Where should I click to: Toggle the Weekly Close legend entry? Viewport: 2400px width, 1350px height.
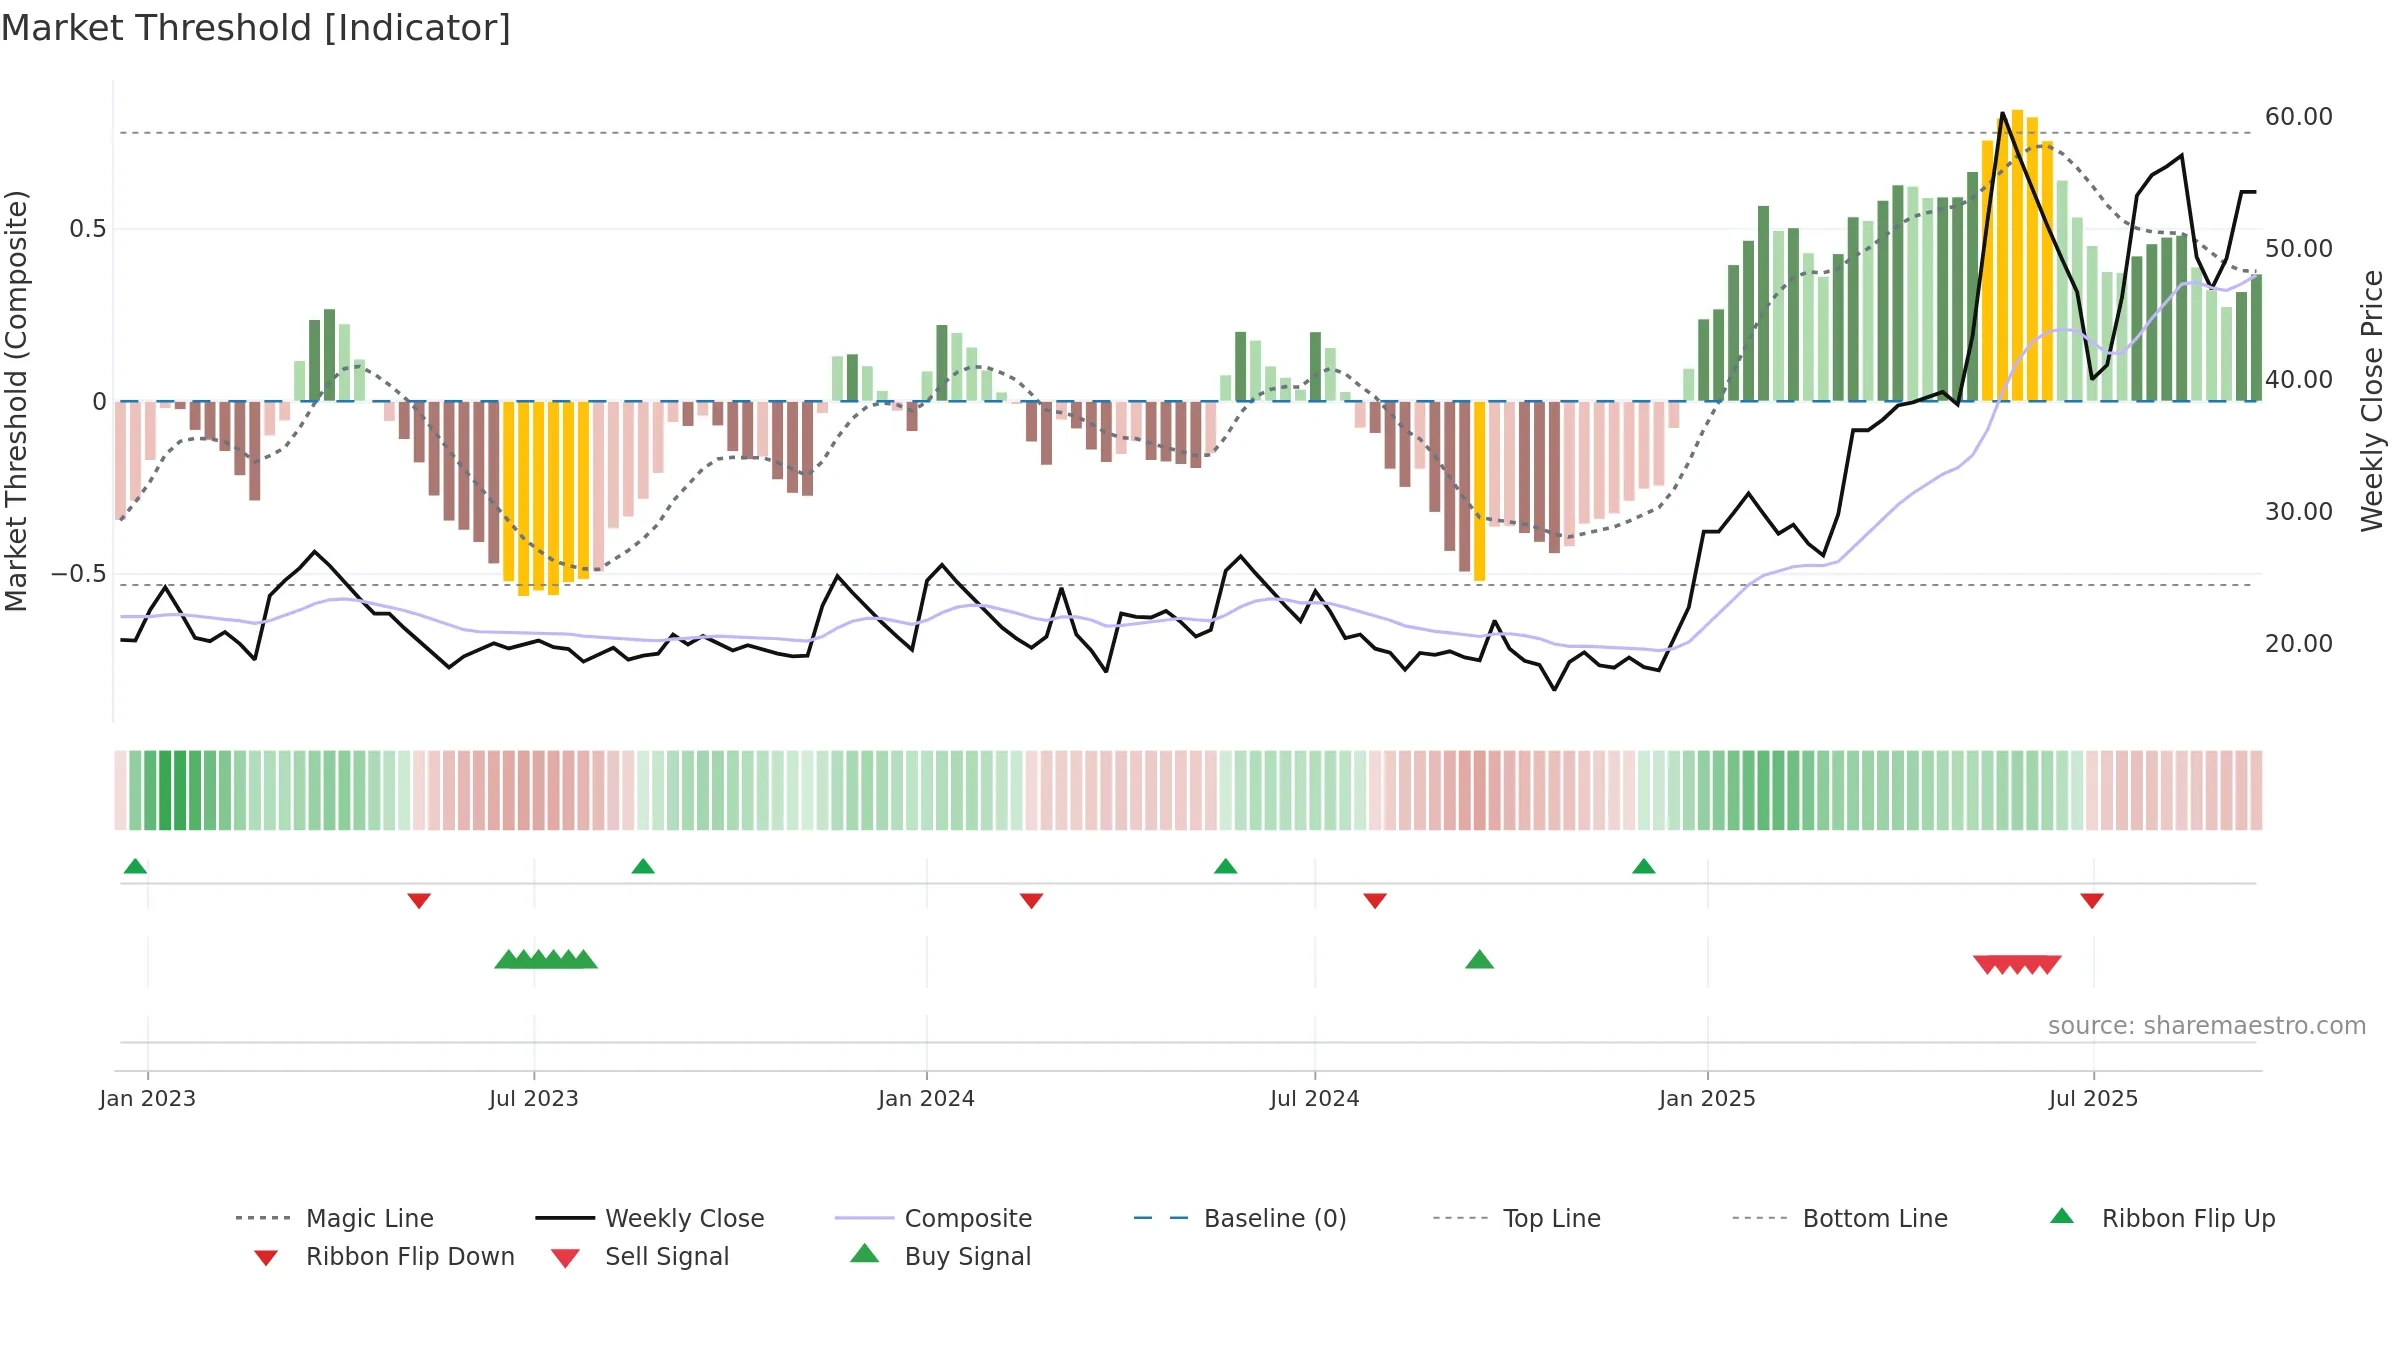(649, 1218)
